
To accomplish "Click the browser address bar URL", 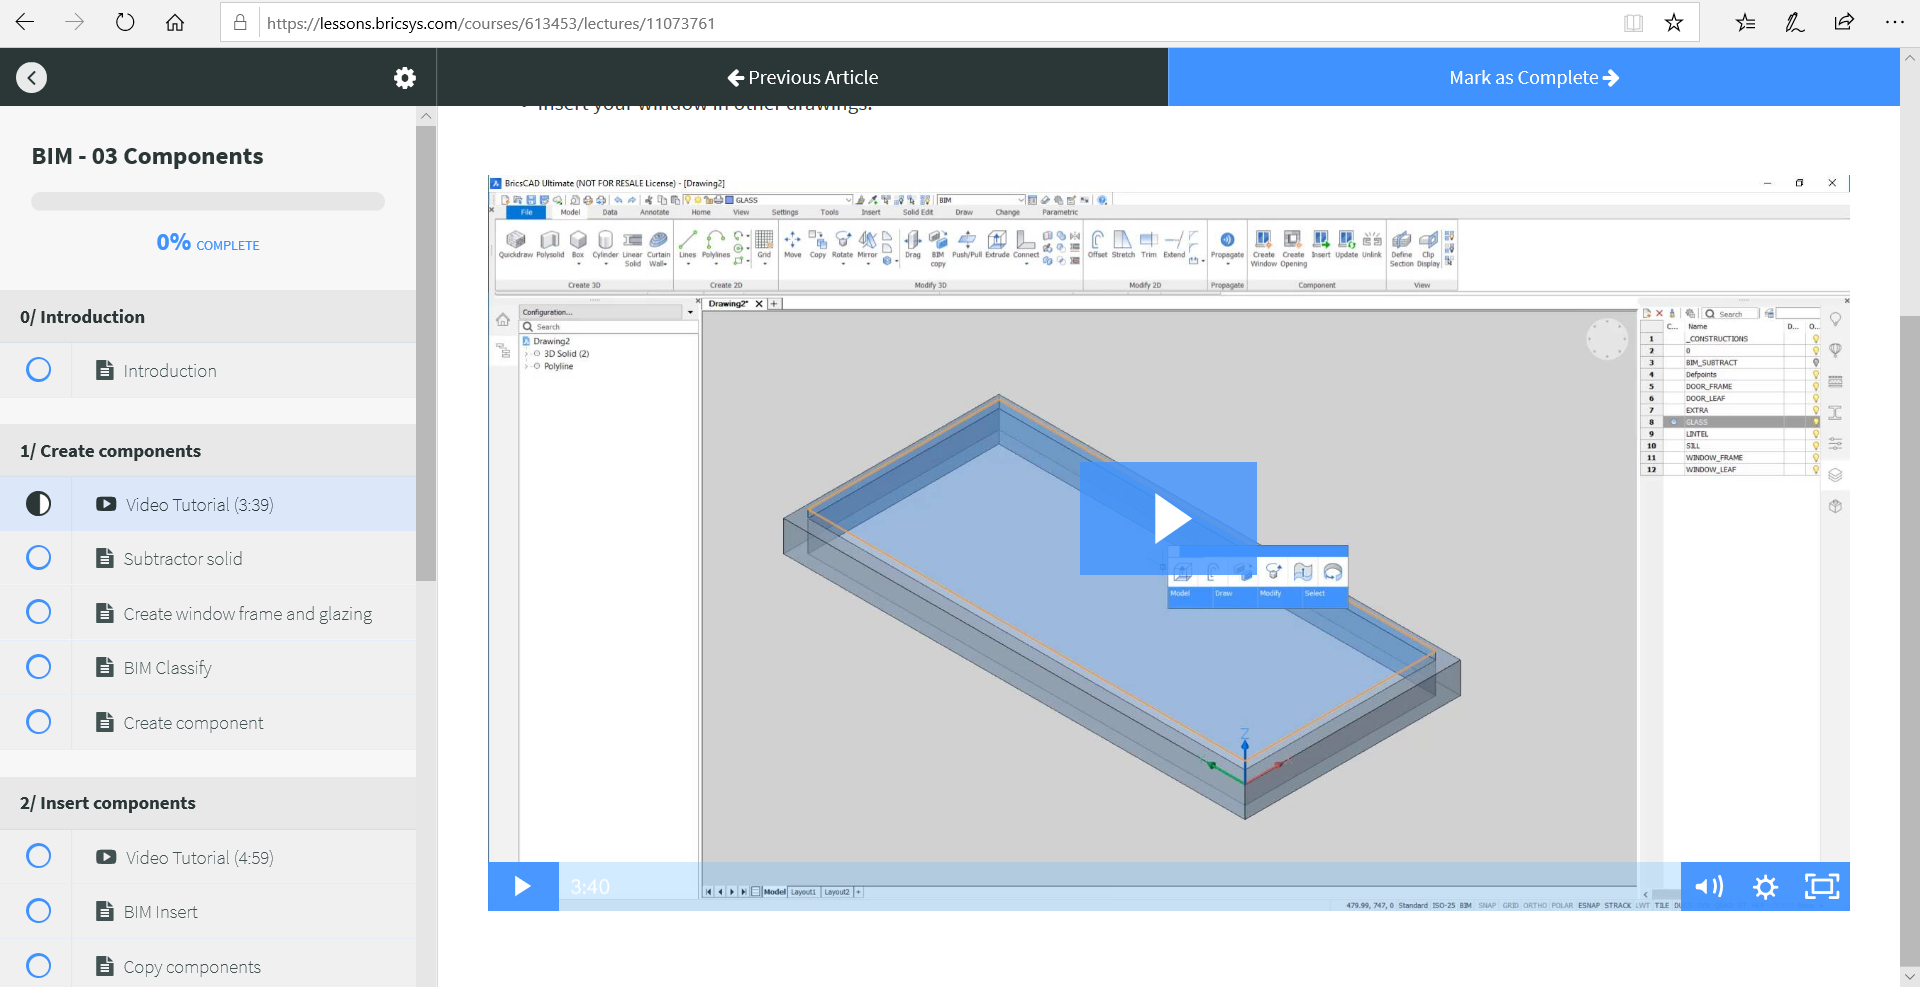I will pos(491,23).
